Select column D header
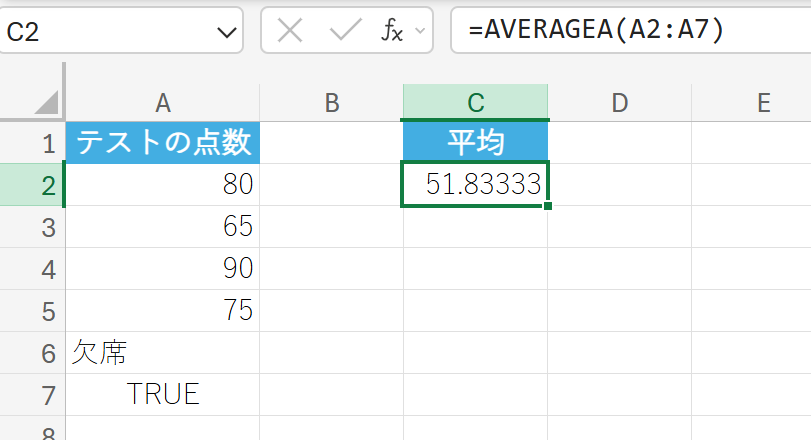Image resolution: width=811 pixels, height=440 pixels. click(619, 102)
